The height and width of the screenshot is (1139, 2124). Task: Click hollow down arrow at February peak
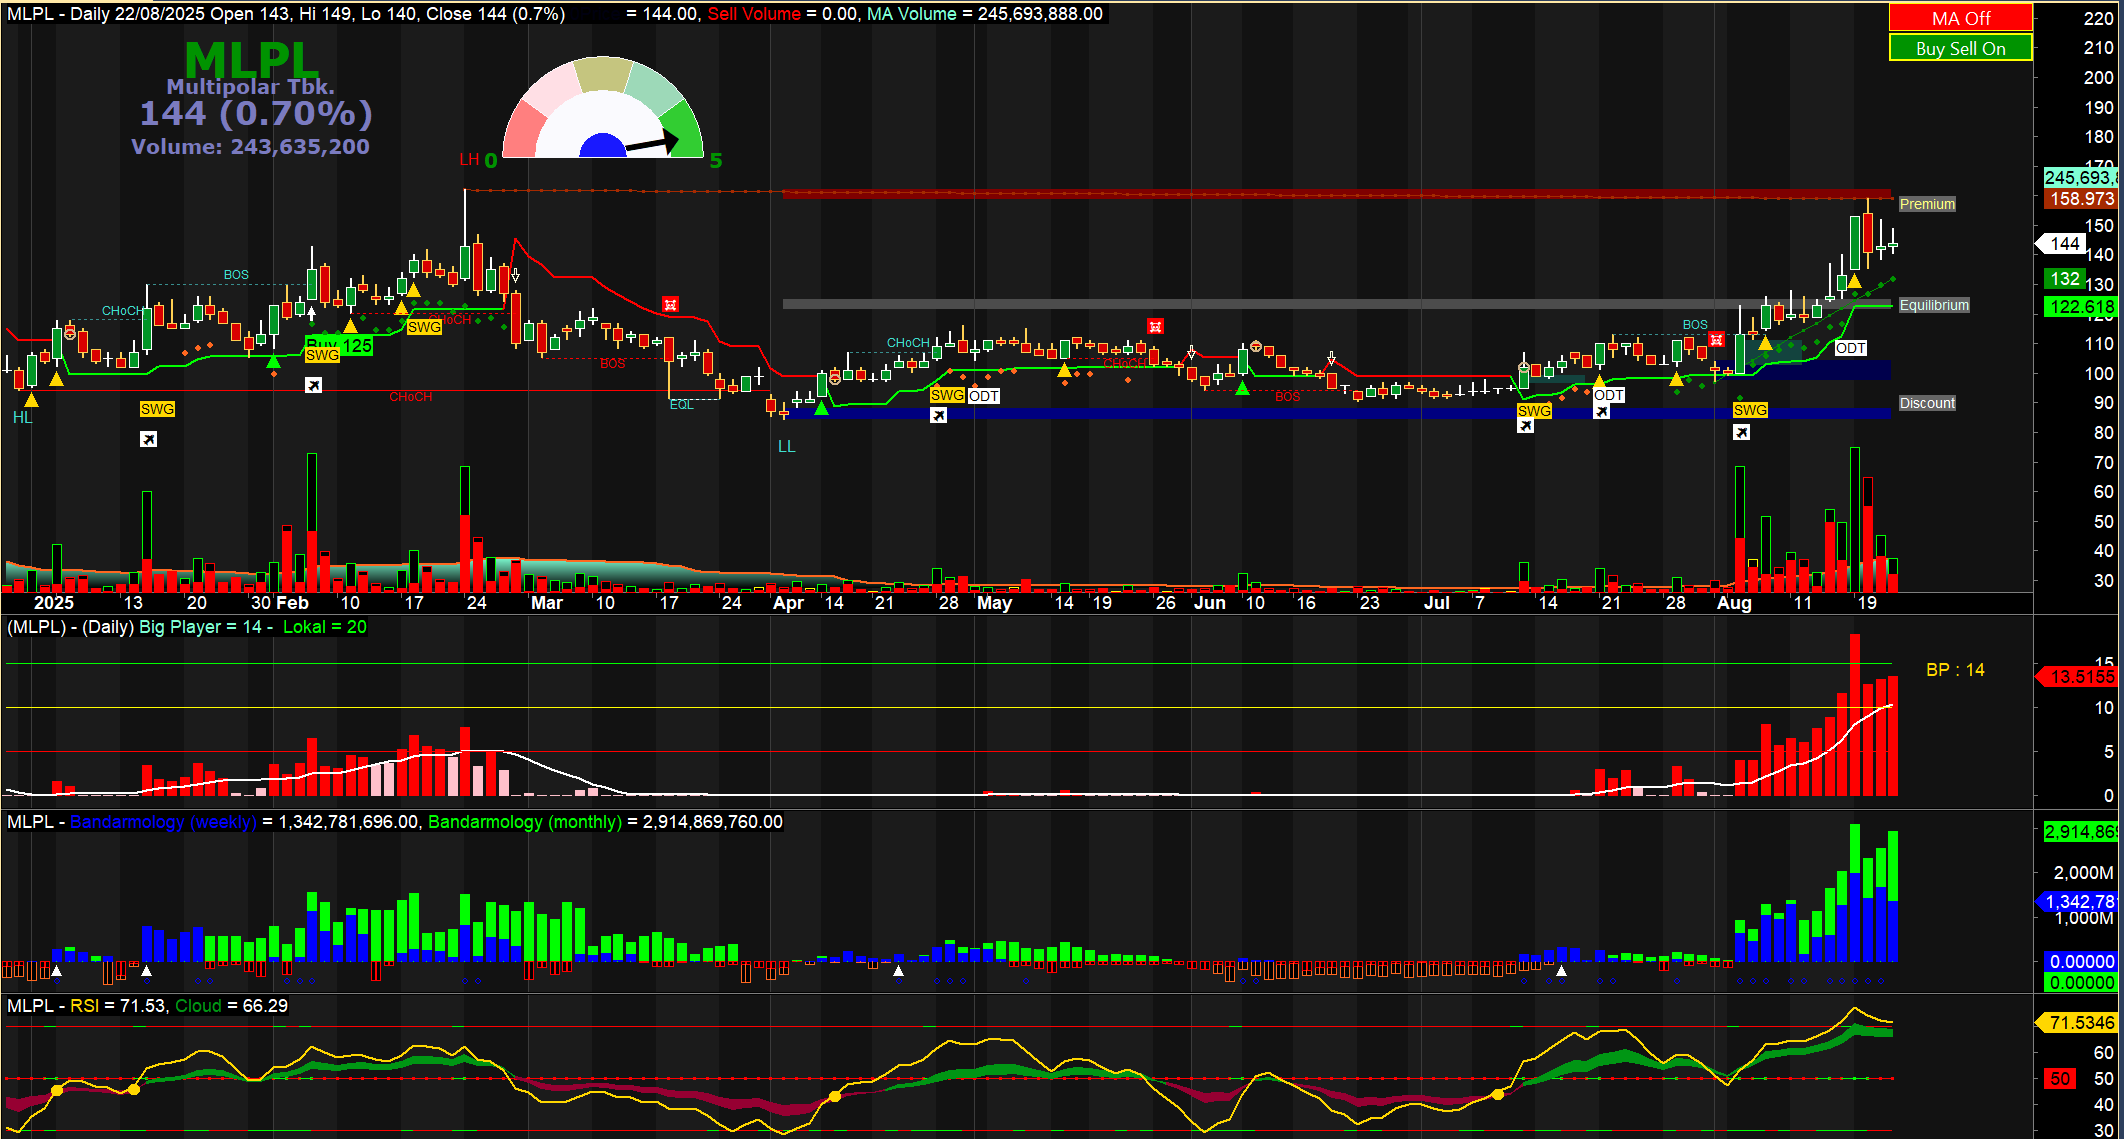515,275
